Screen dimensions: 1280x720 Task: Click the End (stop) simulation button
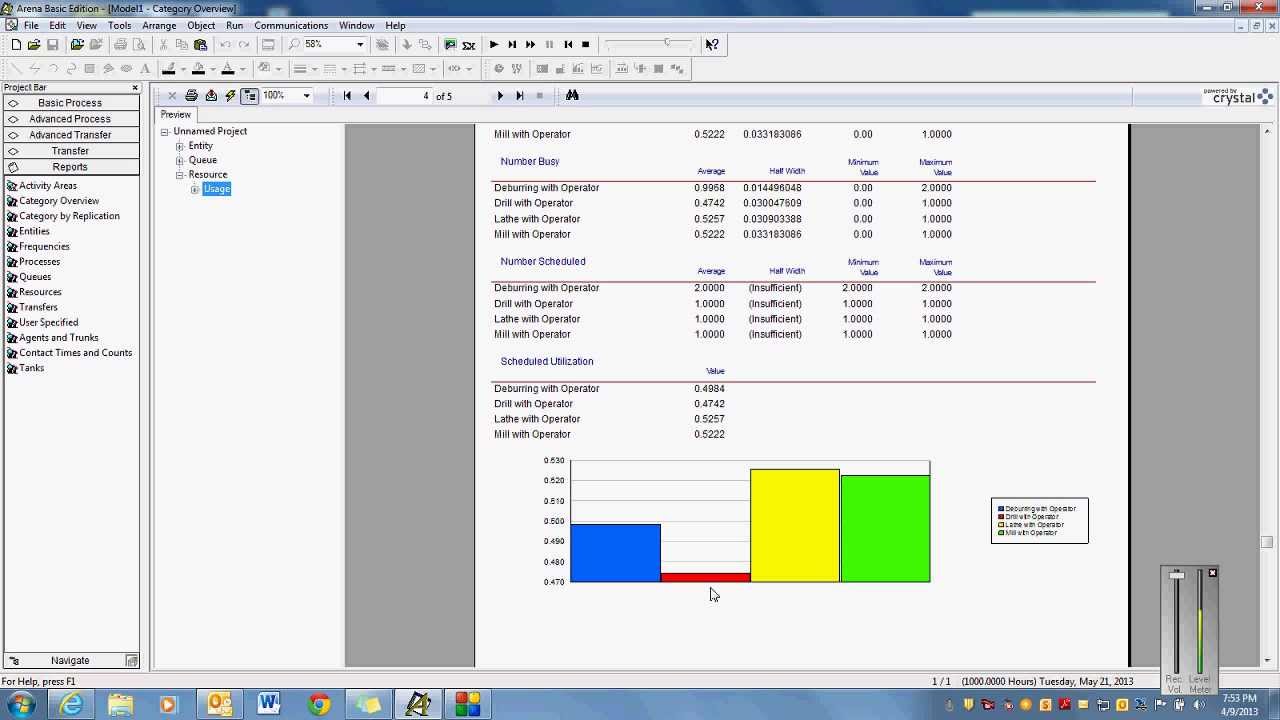click(586, 45)
